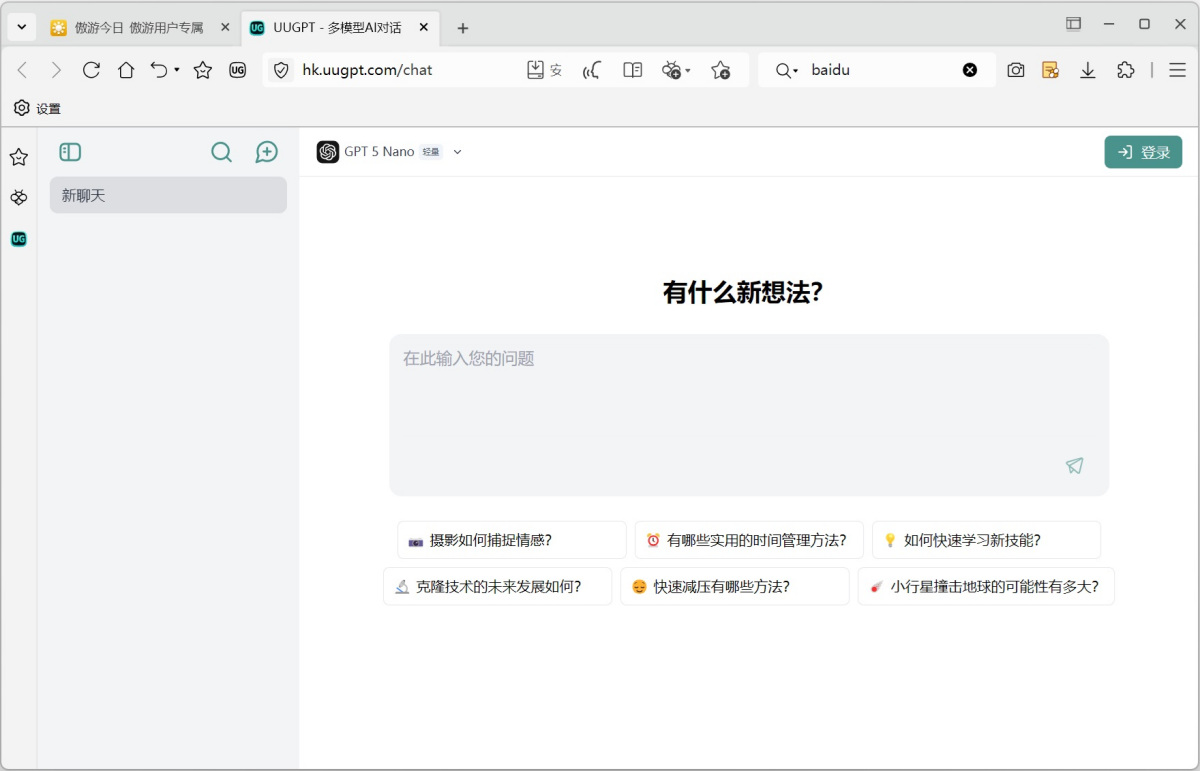This screenshot has height=771, width=1200.
Task: Click the 登录 button
Action: click(1143, 151)
